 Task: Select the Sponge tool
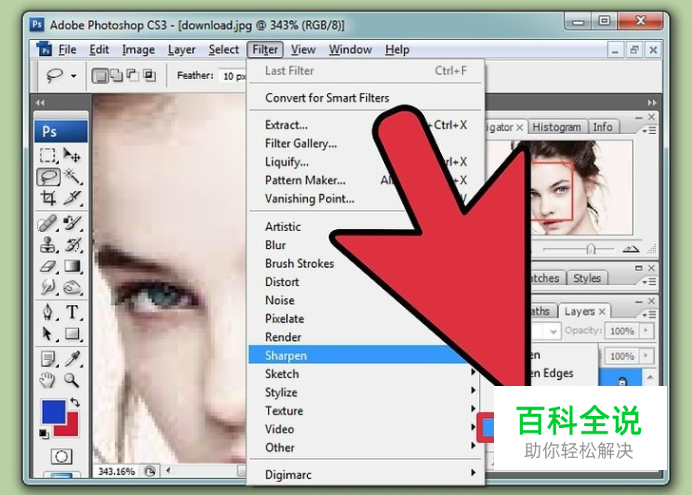pos(72,288)
